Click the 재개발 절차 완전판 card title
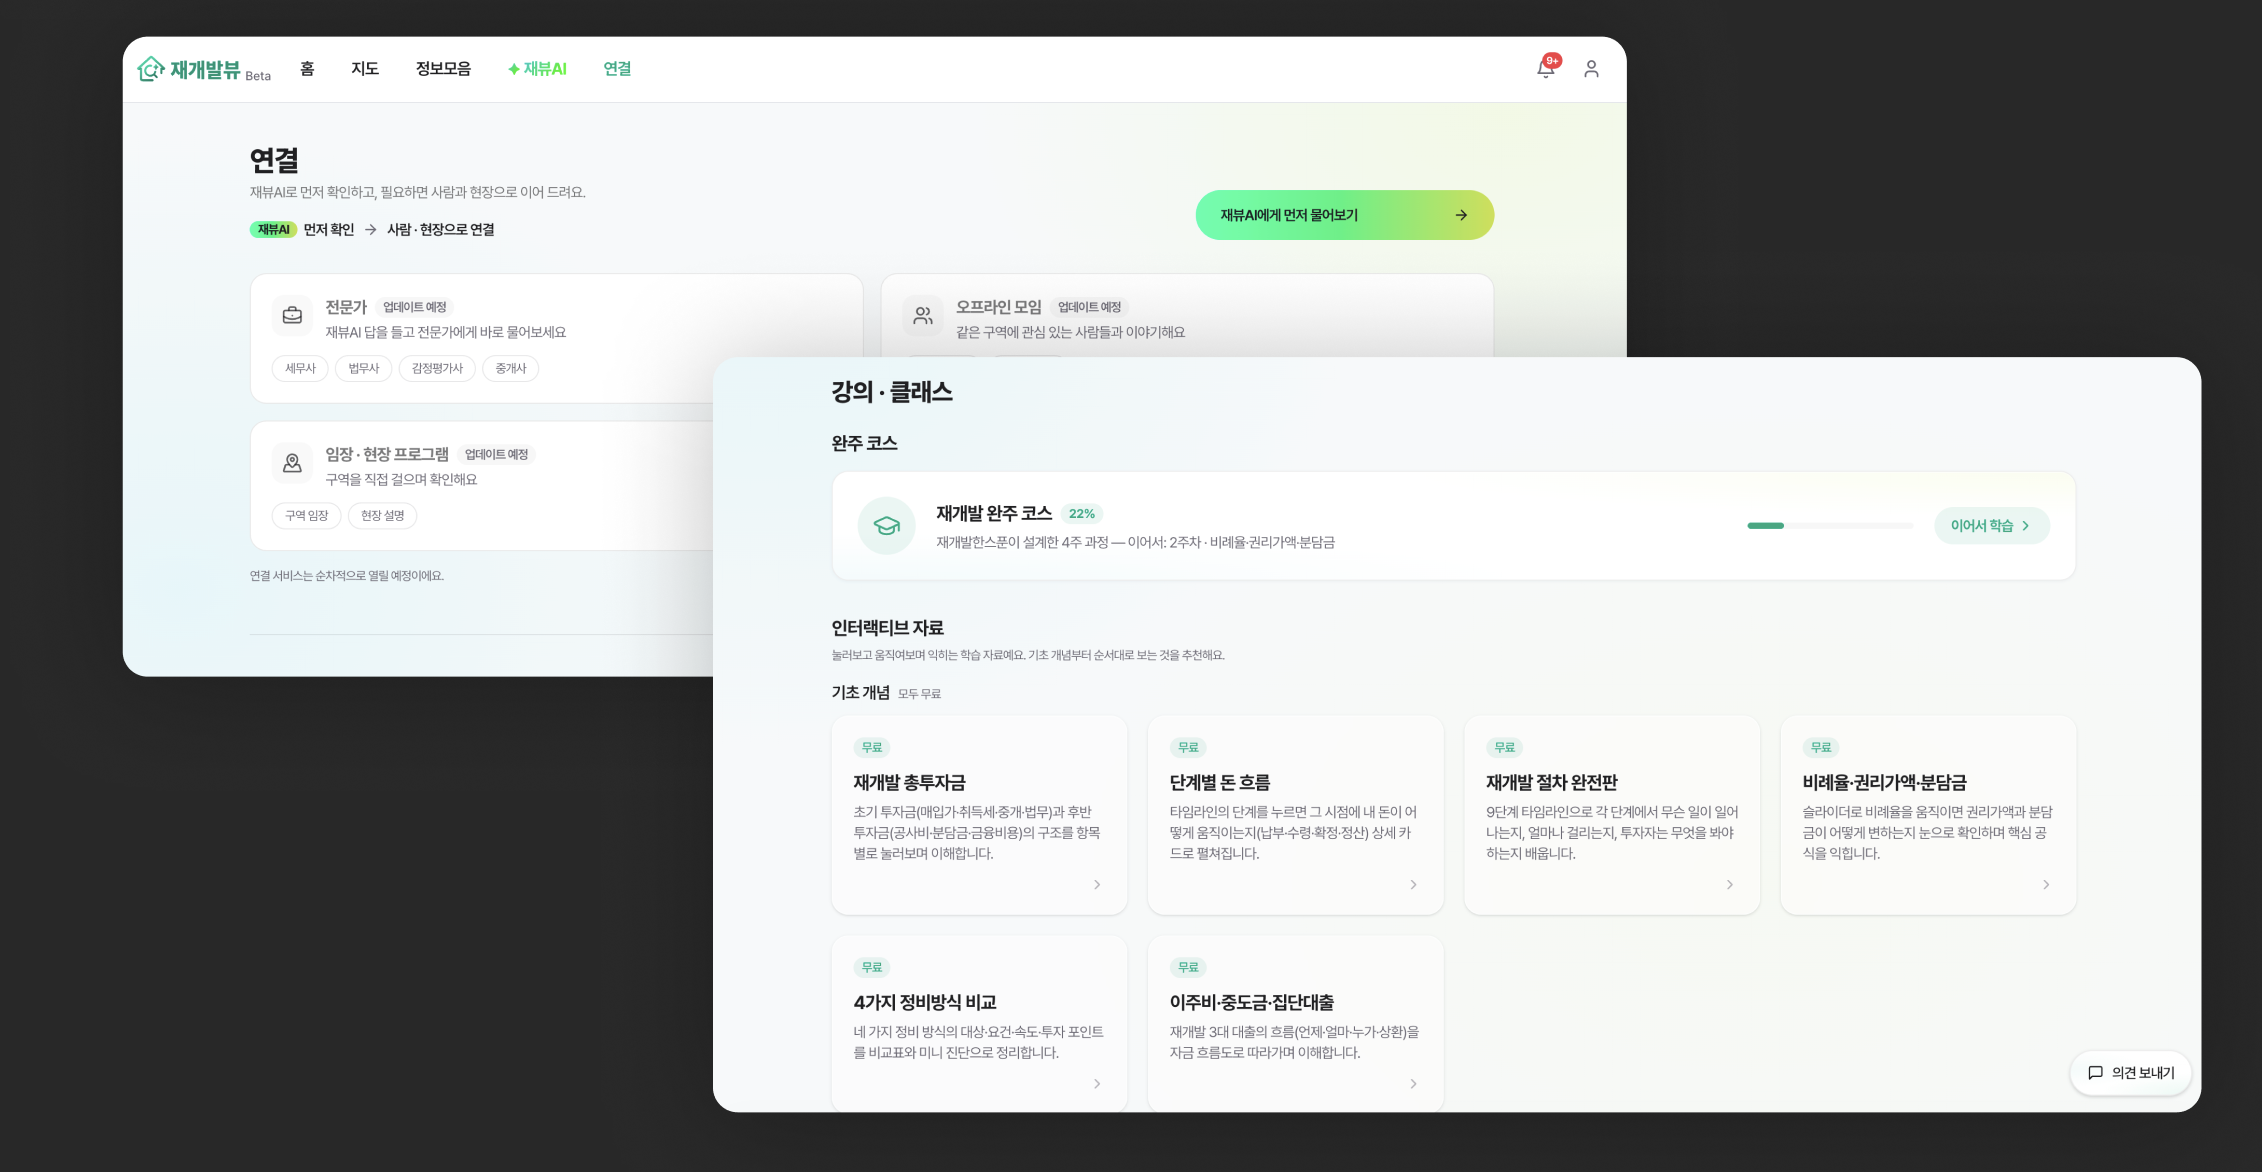The height and width of the screenshot is (1172, 2262). [1551, 782]
